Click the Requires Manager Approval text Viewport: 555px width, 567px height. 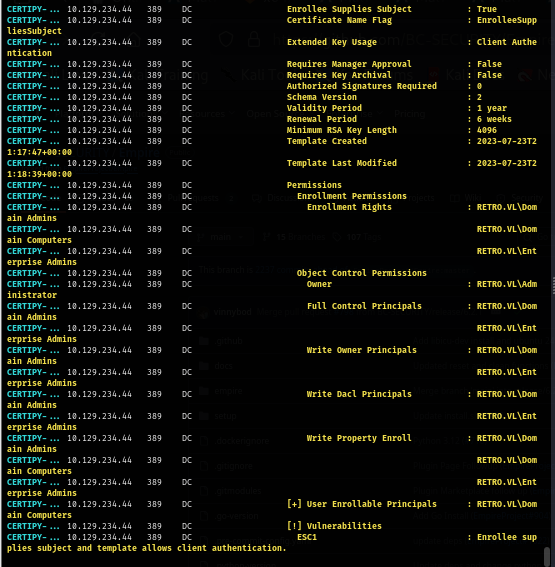tap(349, 64)
